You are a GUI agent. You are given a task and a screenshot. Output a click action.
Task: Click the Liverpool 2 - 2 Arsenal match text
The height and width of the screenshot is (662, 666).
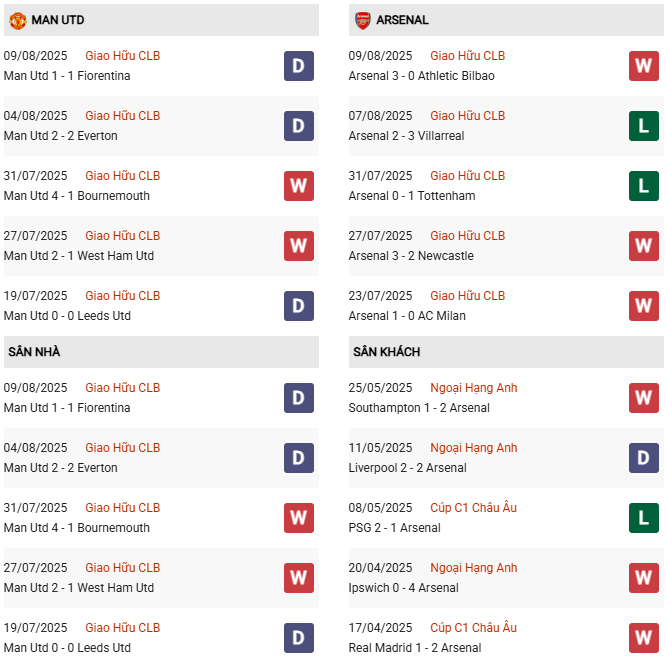point(407,468)
